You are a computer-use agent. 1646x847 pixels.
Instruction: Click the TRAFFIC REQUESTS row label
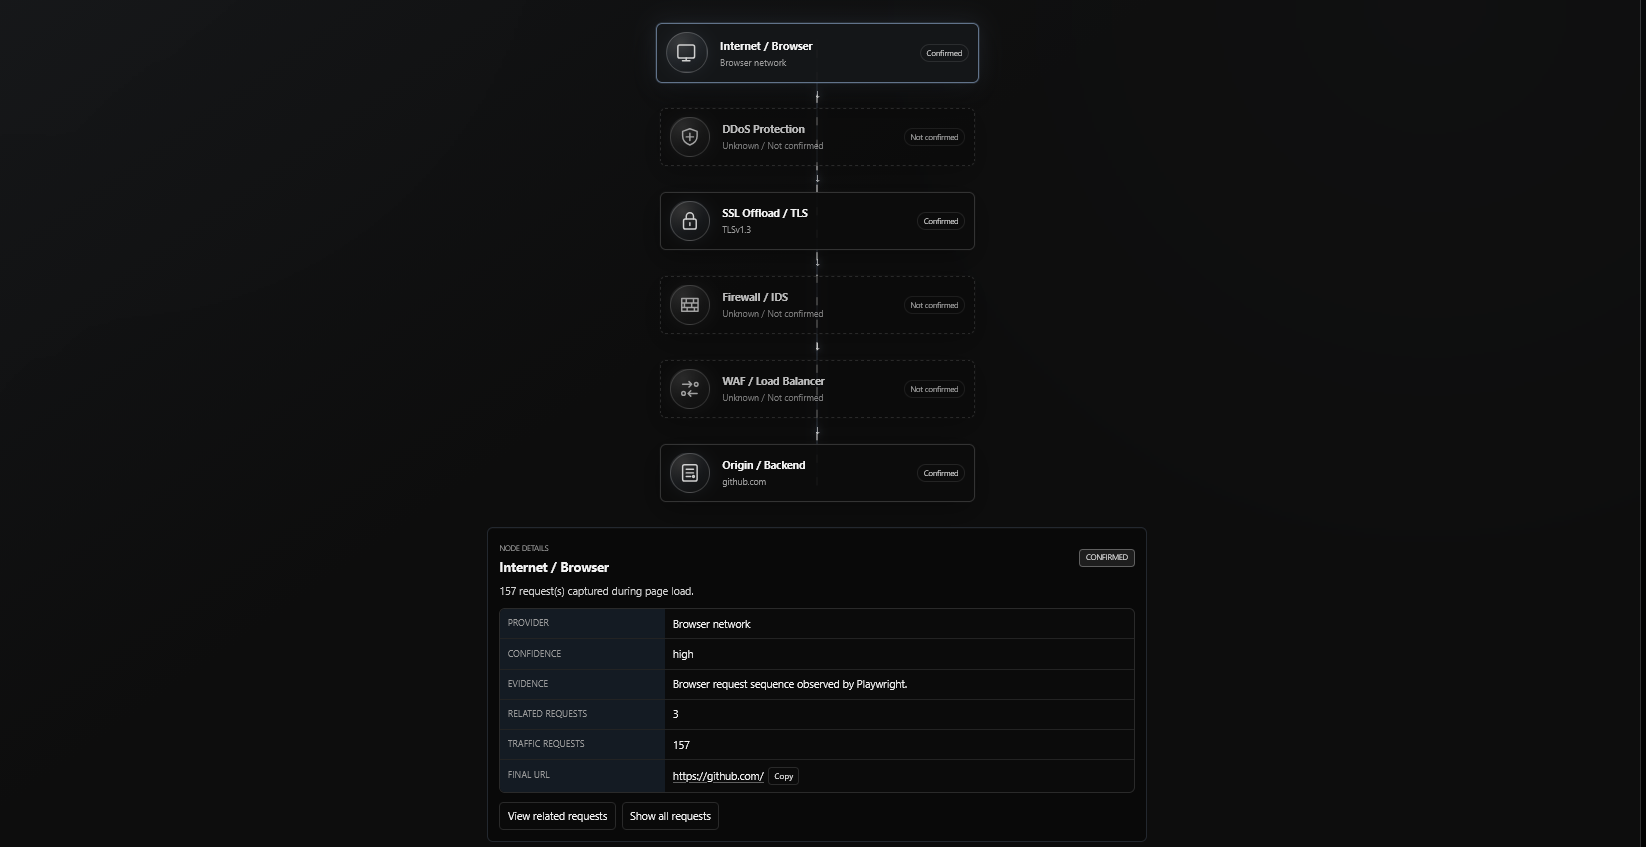tap(546, 744)
